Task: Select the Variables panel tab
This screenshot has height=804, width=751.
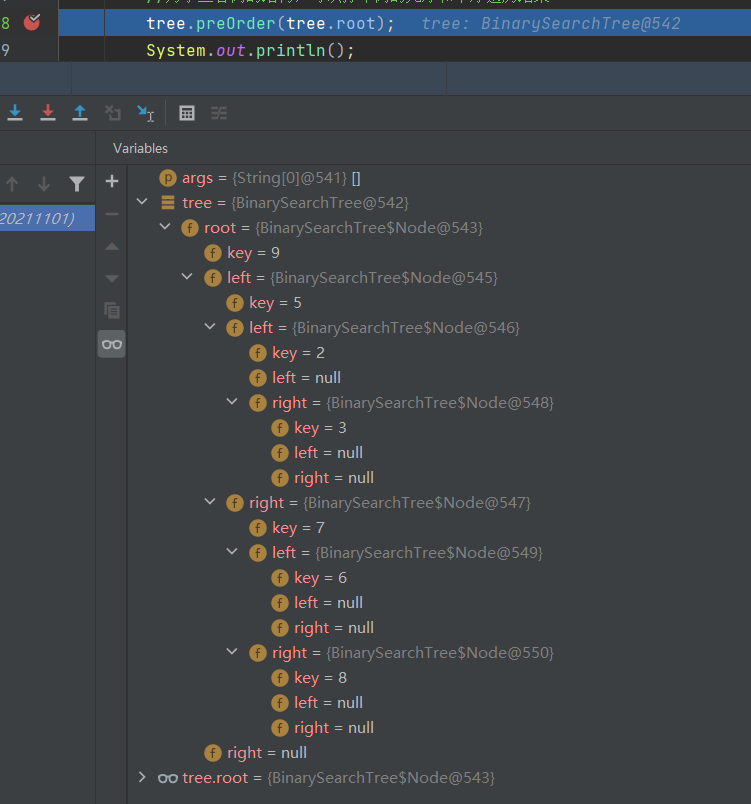Action: tap(140, 149)
